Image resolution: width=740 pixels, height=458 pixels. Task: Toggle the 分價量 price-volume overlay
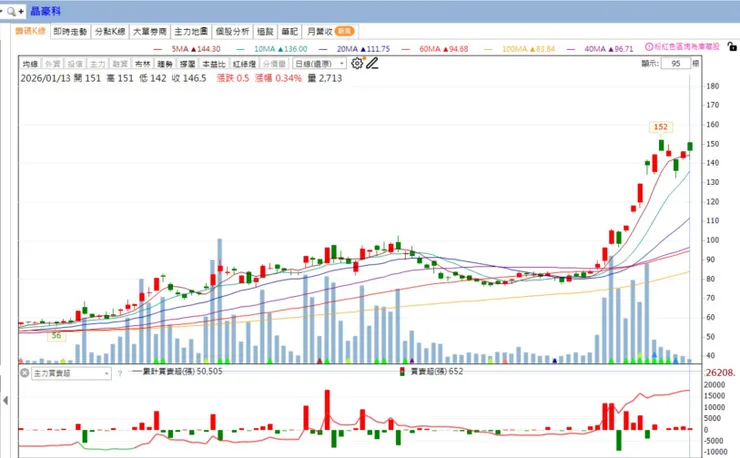[274, 64]
